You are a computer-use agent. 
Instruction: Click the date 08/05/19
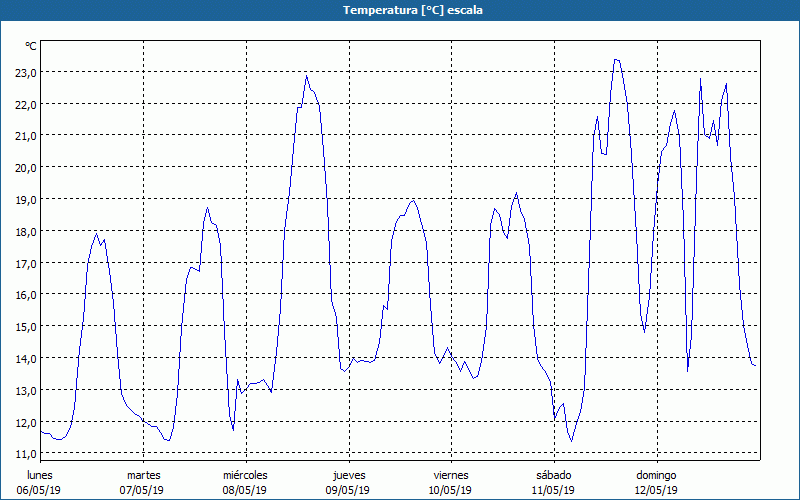click(244, 490)
